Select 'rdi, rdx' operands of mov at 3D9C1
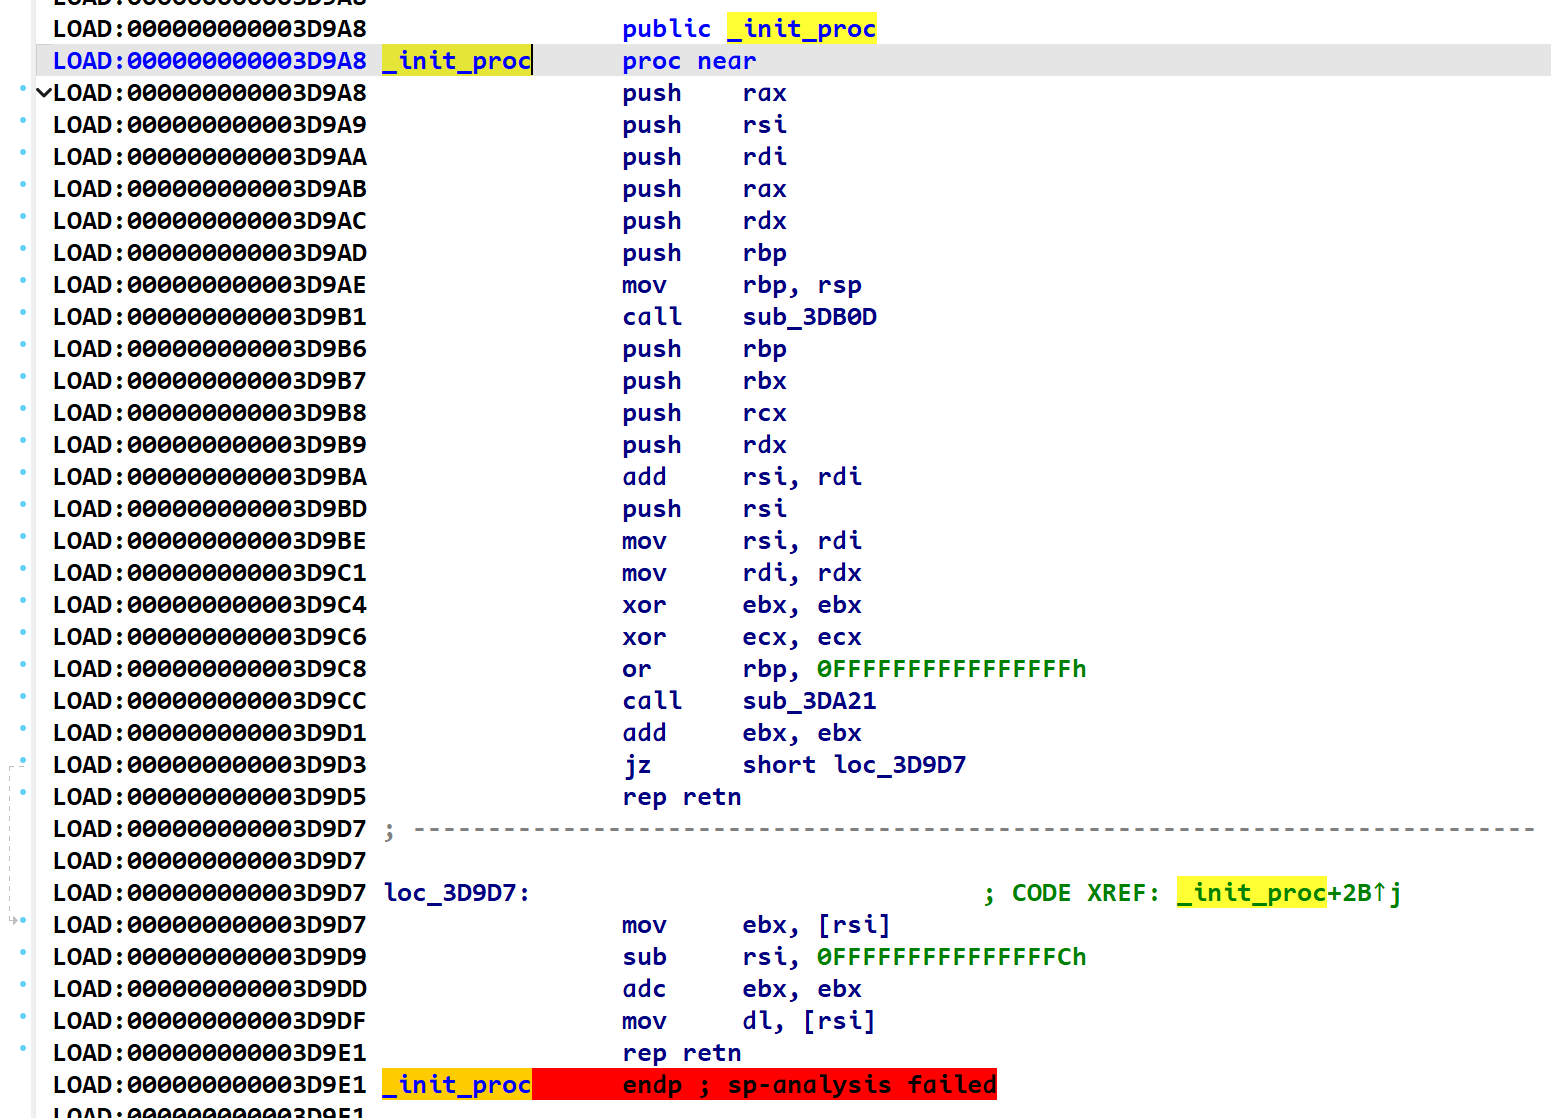This screenshot has width=1551, height=1118. (x=802, y=573)
